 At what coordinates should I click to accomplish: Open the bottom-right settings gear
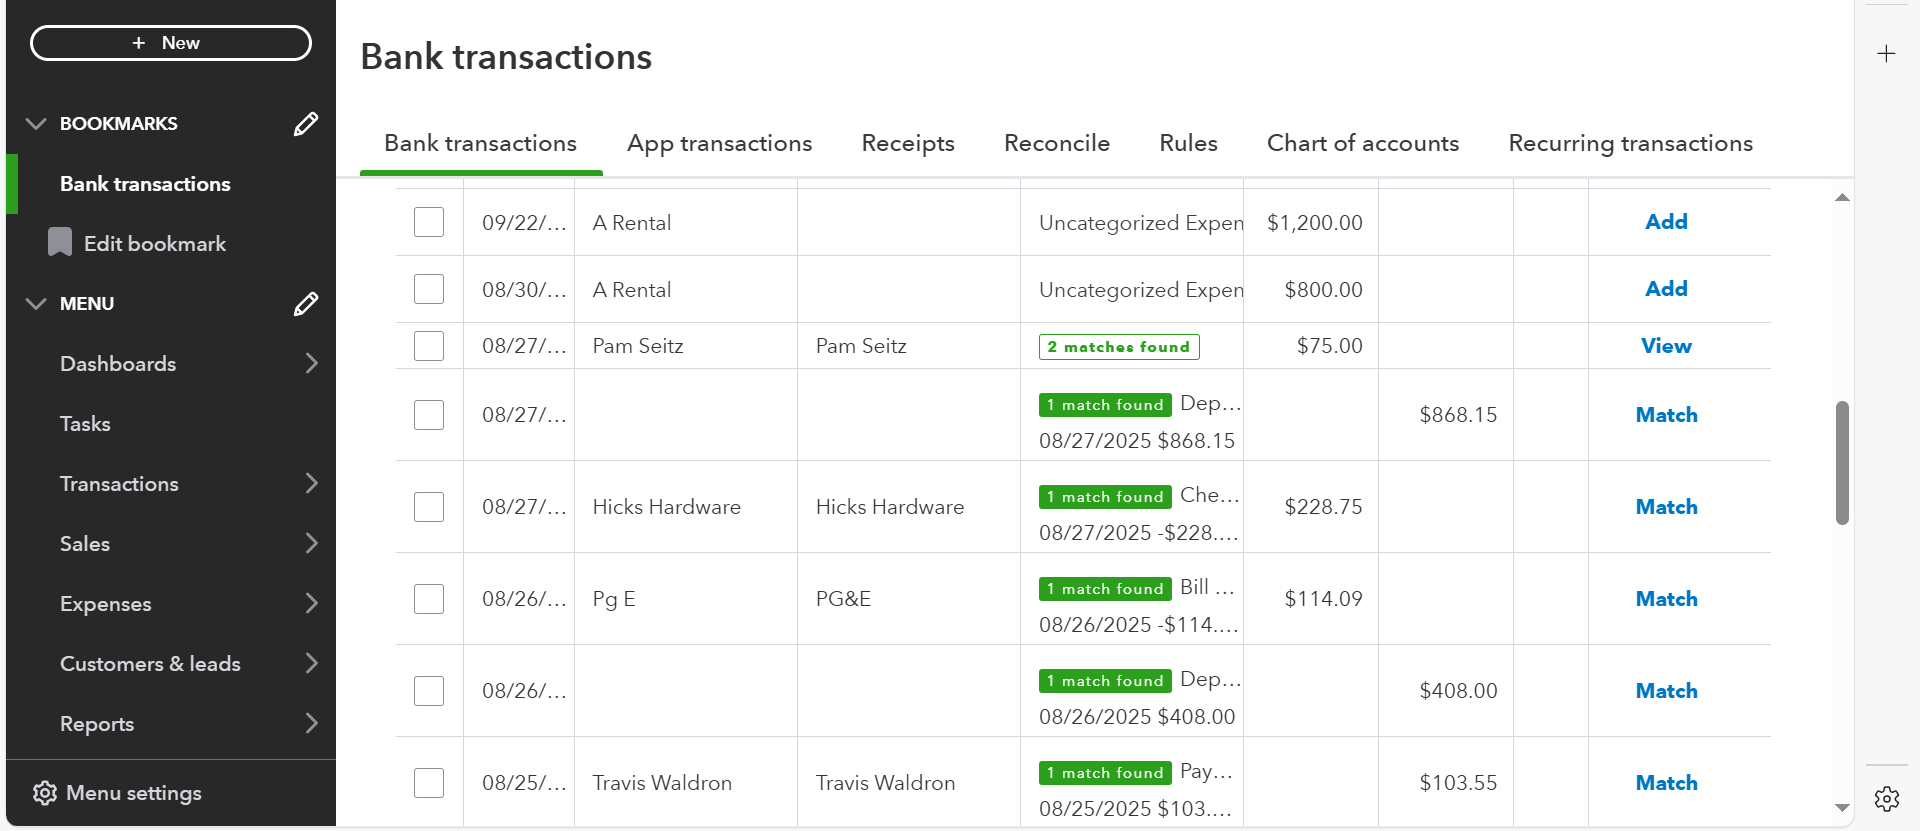pyautogui.click(x=1886, y=798)
